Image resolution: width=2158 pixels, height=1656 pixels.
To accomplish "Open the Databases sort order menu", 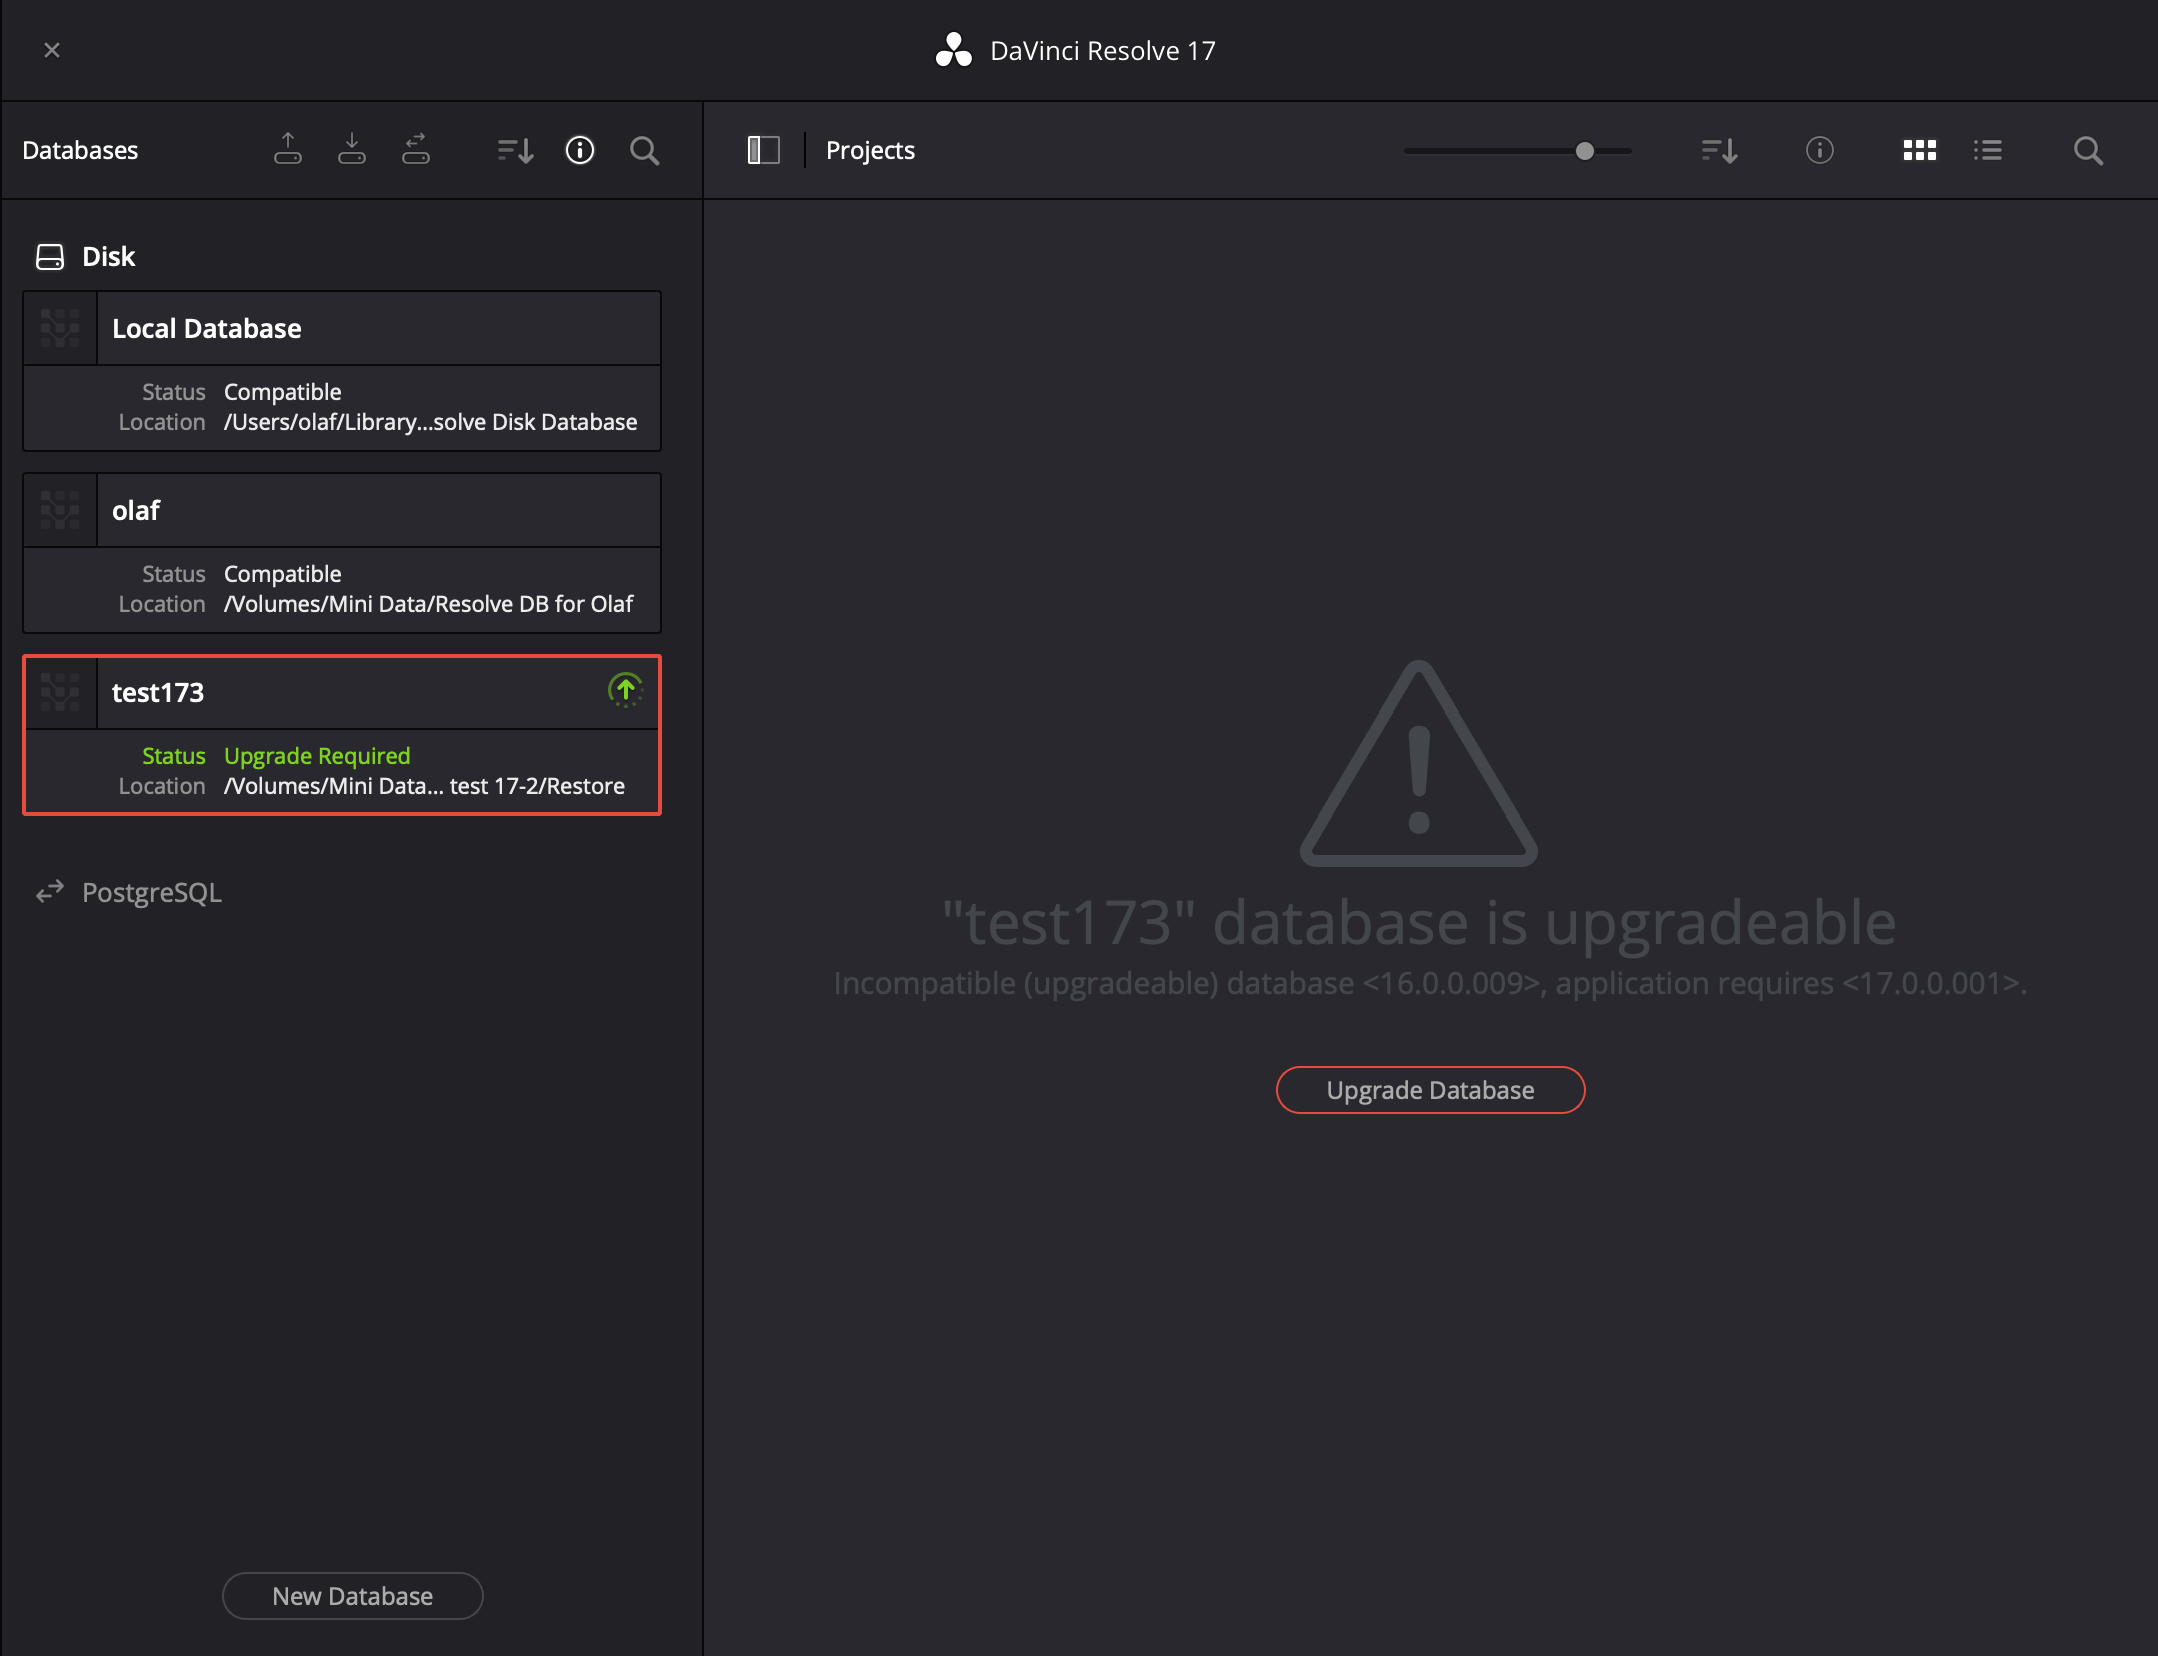I will tap(516, 150).
